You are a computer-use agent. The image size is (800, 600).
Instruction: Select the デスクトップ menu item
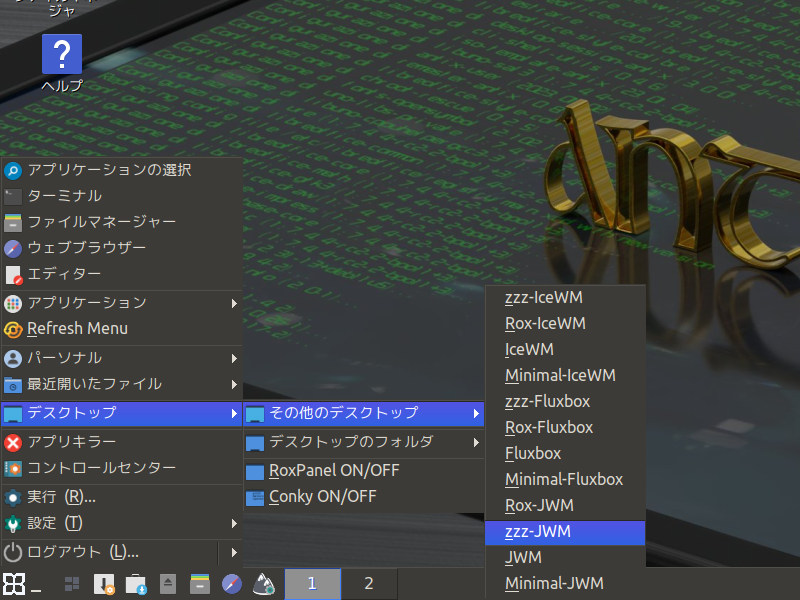121,413
